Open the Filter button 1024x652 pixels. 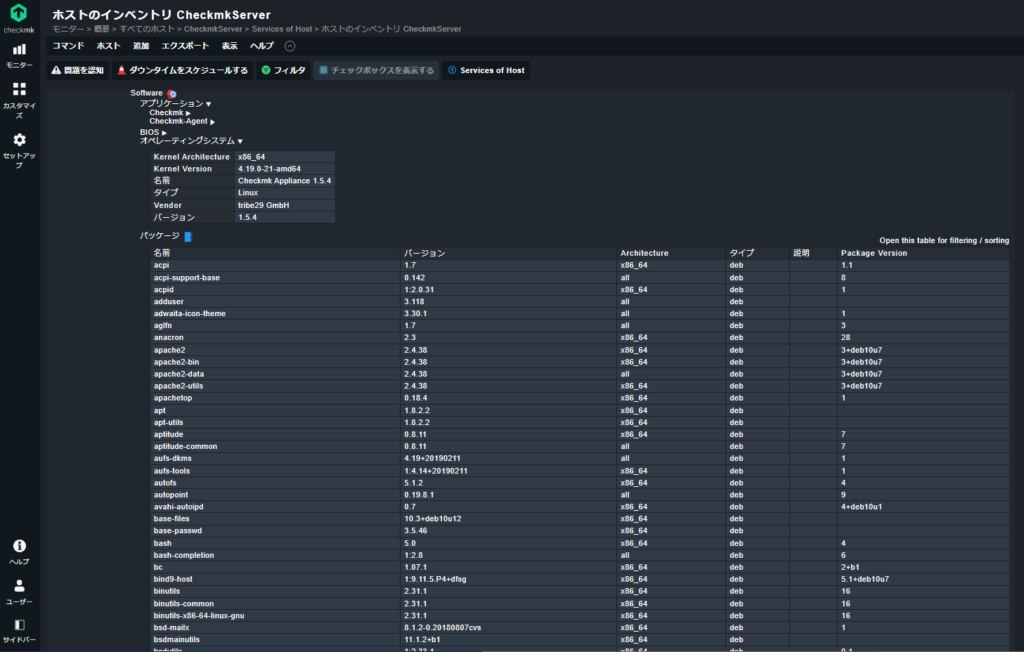[283, 71]
